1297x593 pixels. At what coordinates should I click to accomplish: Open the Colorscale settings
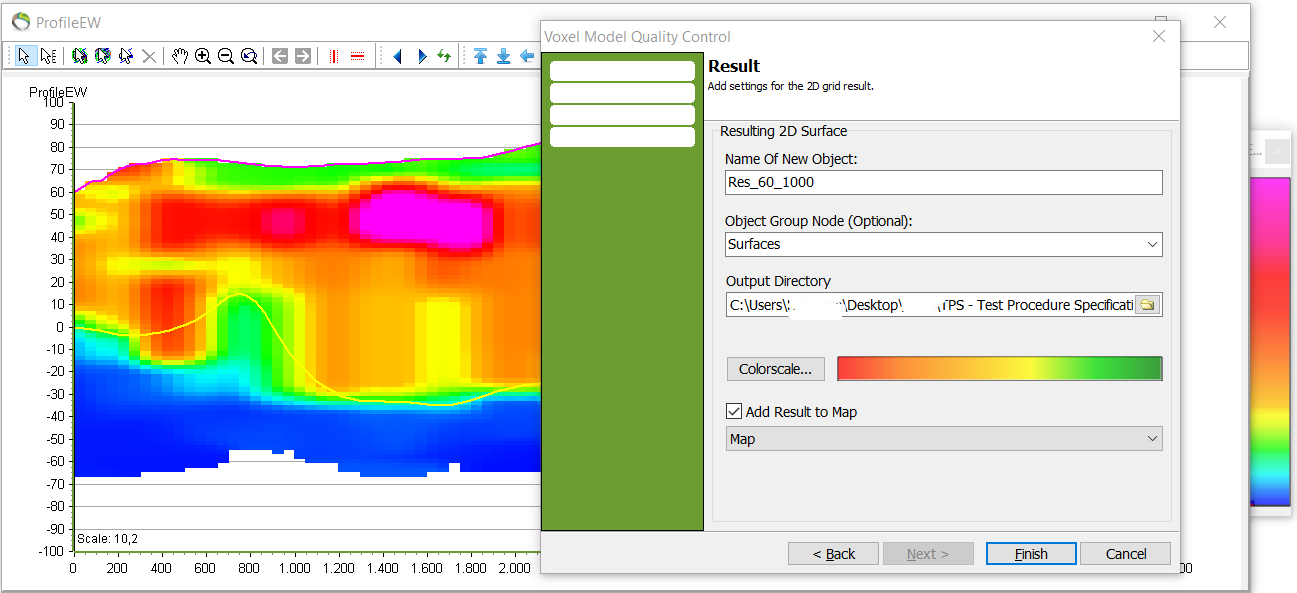click(775, 369)
